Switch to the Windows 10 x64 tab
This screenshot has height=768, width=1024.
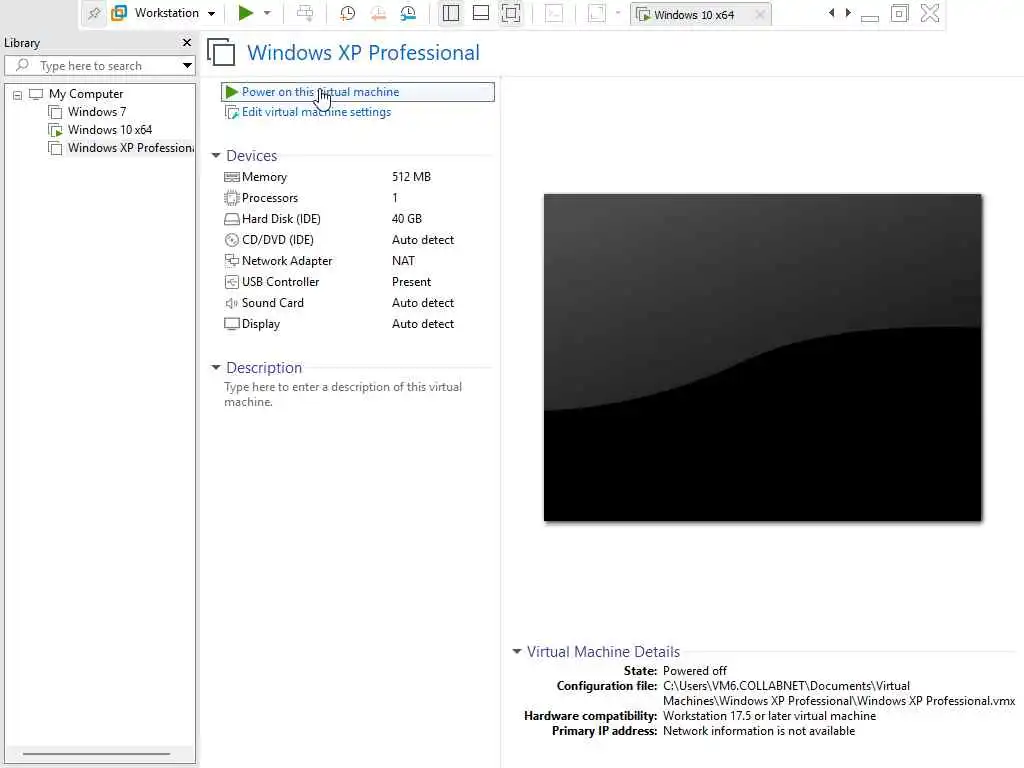[694, 14]
